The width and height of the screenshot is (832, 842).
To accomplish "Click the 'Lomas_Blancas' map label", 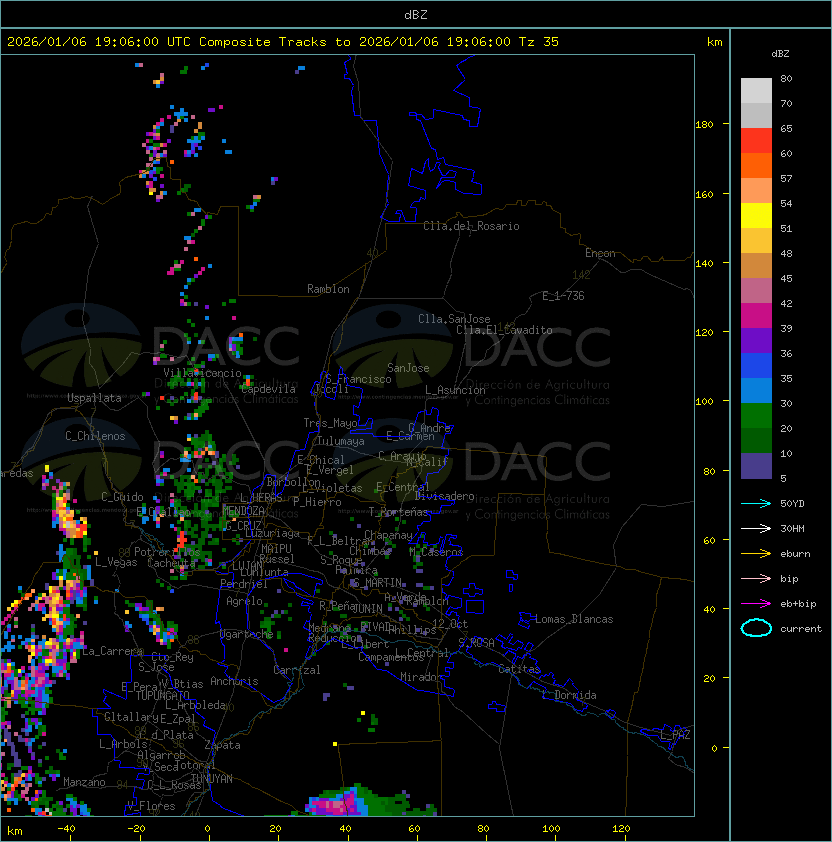I will pyautogui.click(x=574, y=619).
